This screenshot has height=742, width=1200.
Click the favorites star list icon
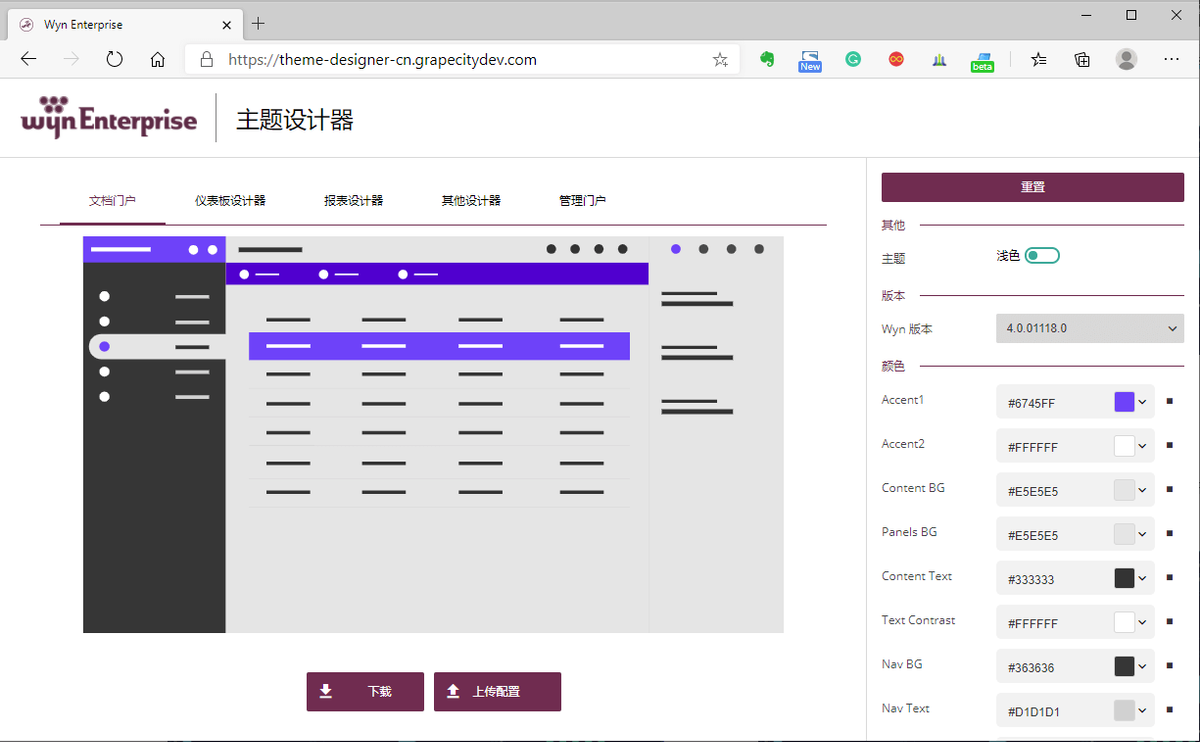(x=1038, y=60)
